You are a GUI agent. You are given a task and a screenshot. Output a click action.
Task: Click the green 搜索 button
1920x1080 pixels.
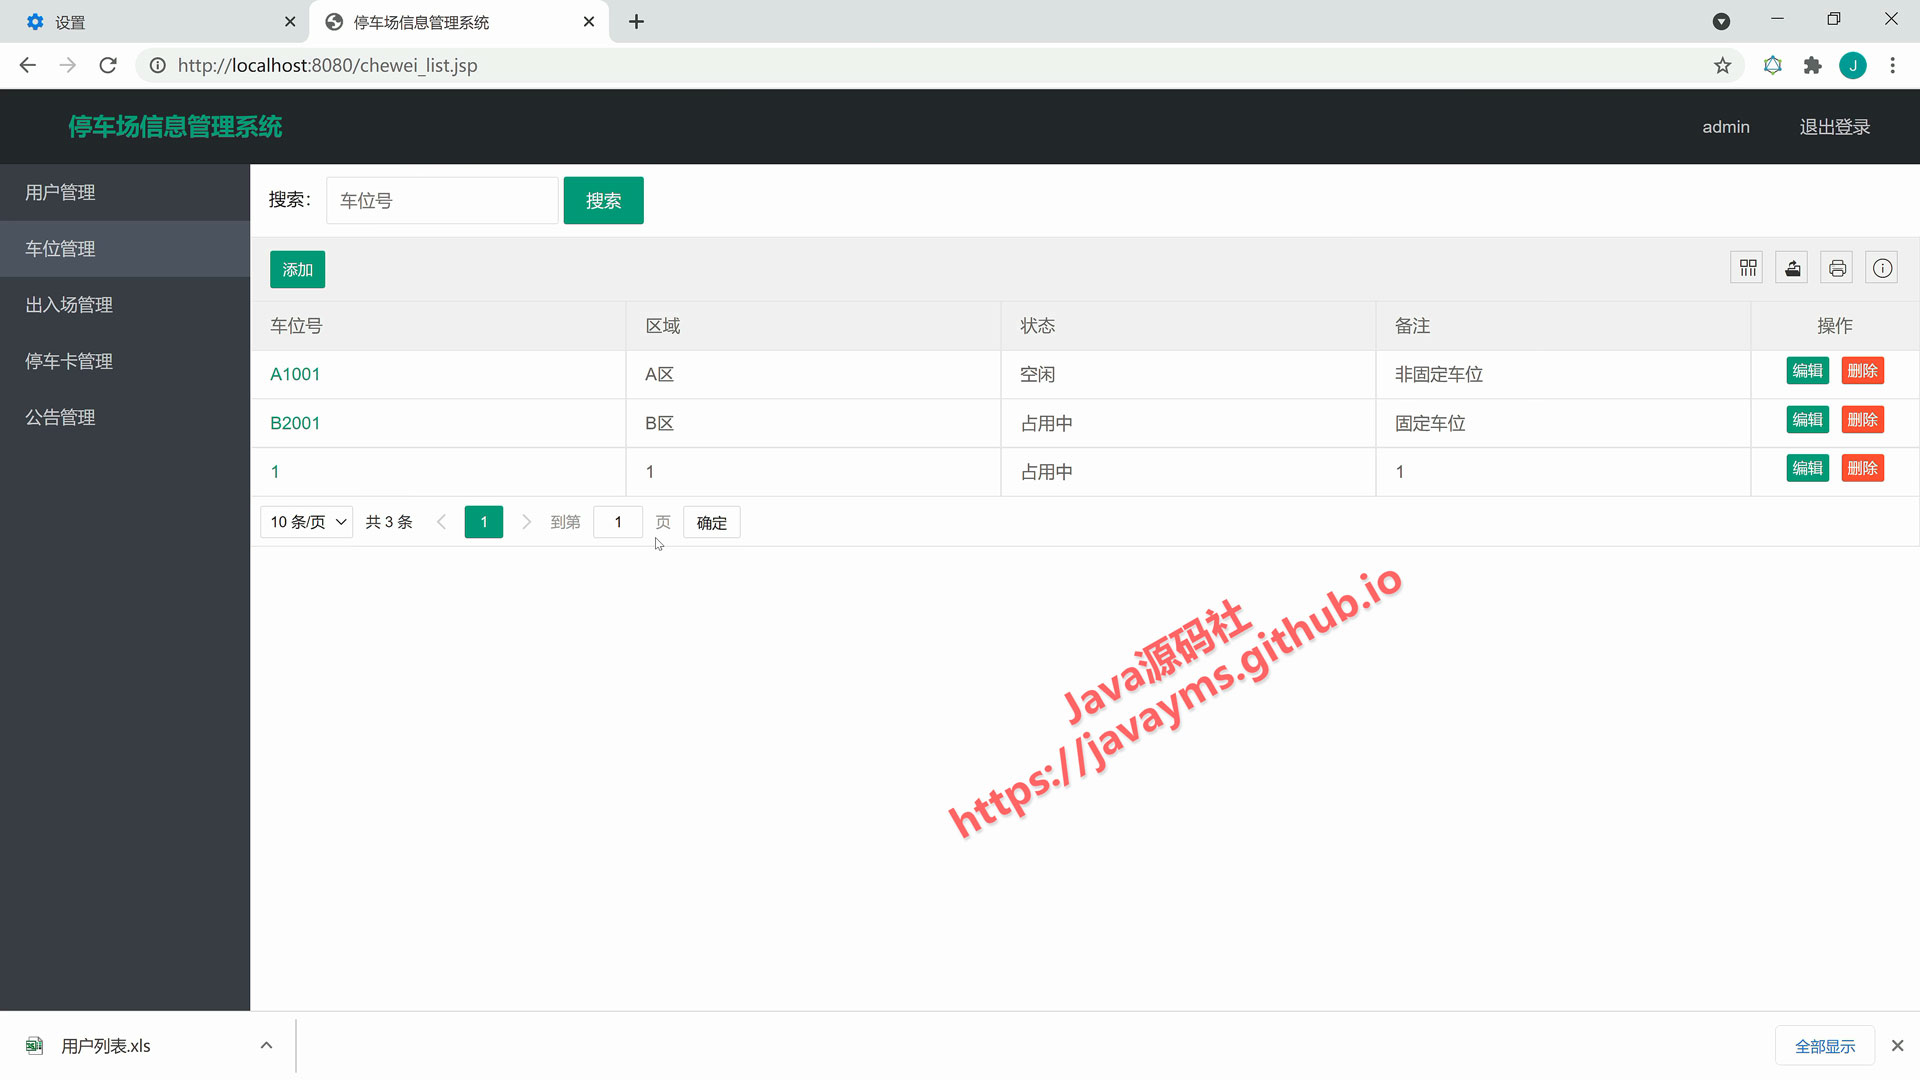click(603, 200)
